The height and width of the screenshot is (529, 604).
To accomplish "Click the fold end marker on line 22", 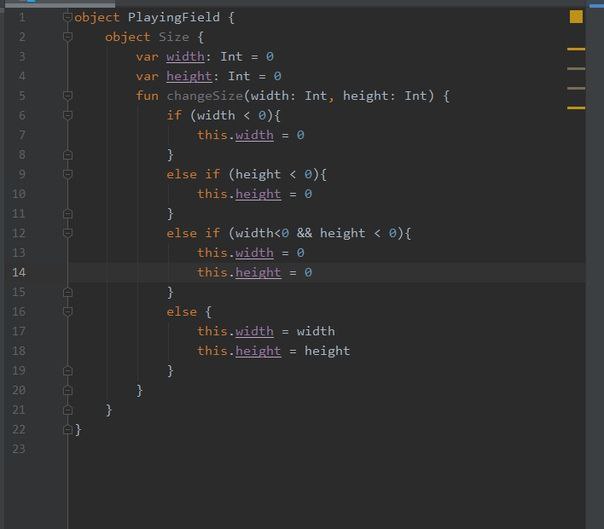I will (x=67, y=429).
